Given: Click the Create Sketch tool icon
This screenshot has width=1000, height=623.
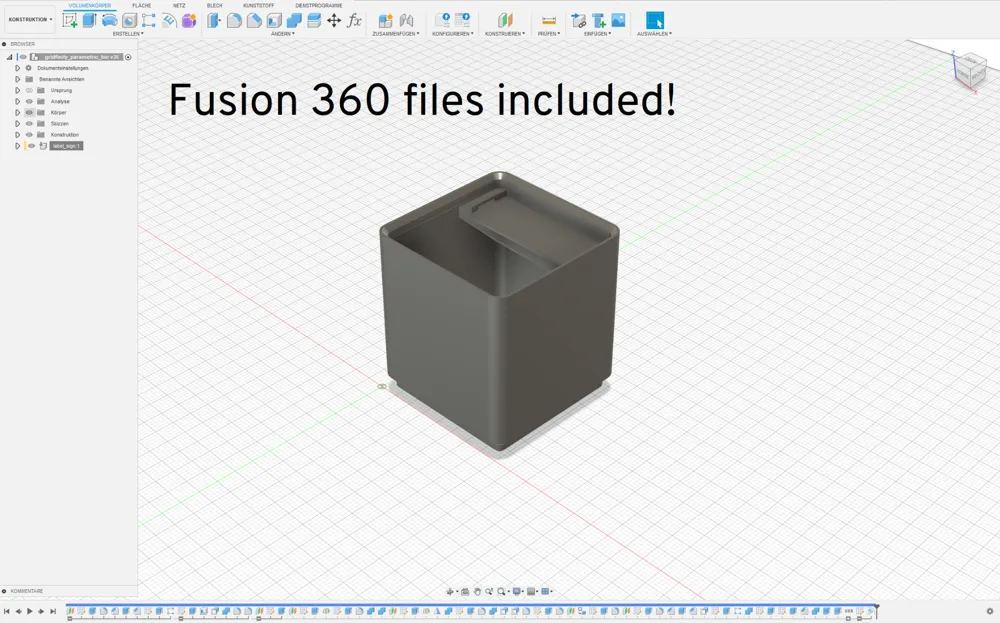Looking at the screenshot, I should (70, 20).
